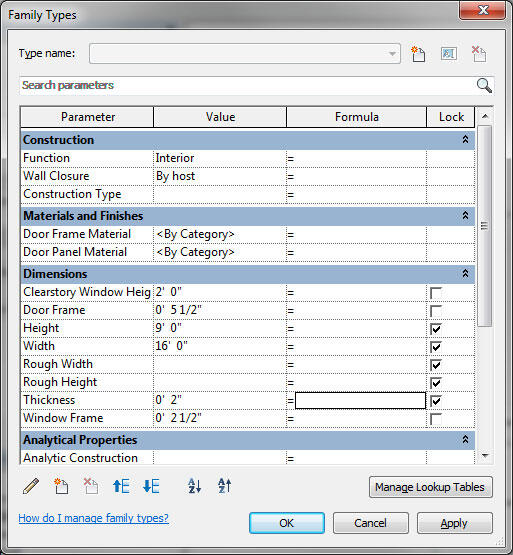This screenshot has width=513, height=555.
Task: Click the Move Parameter Up icon
Action: tap(121, 486)
